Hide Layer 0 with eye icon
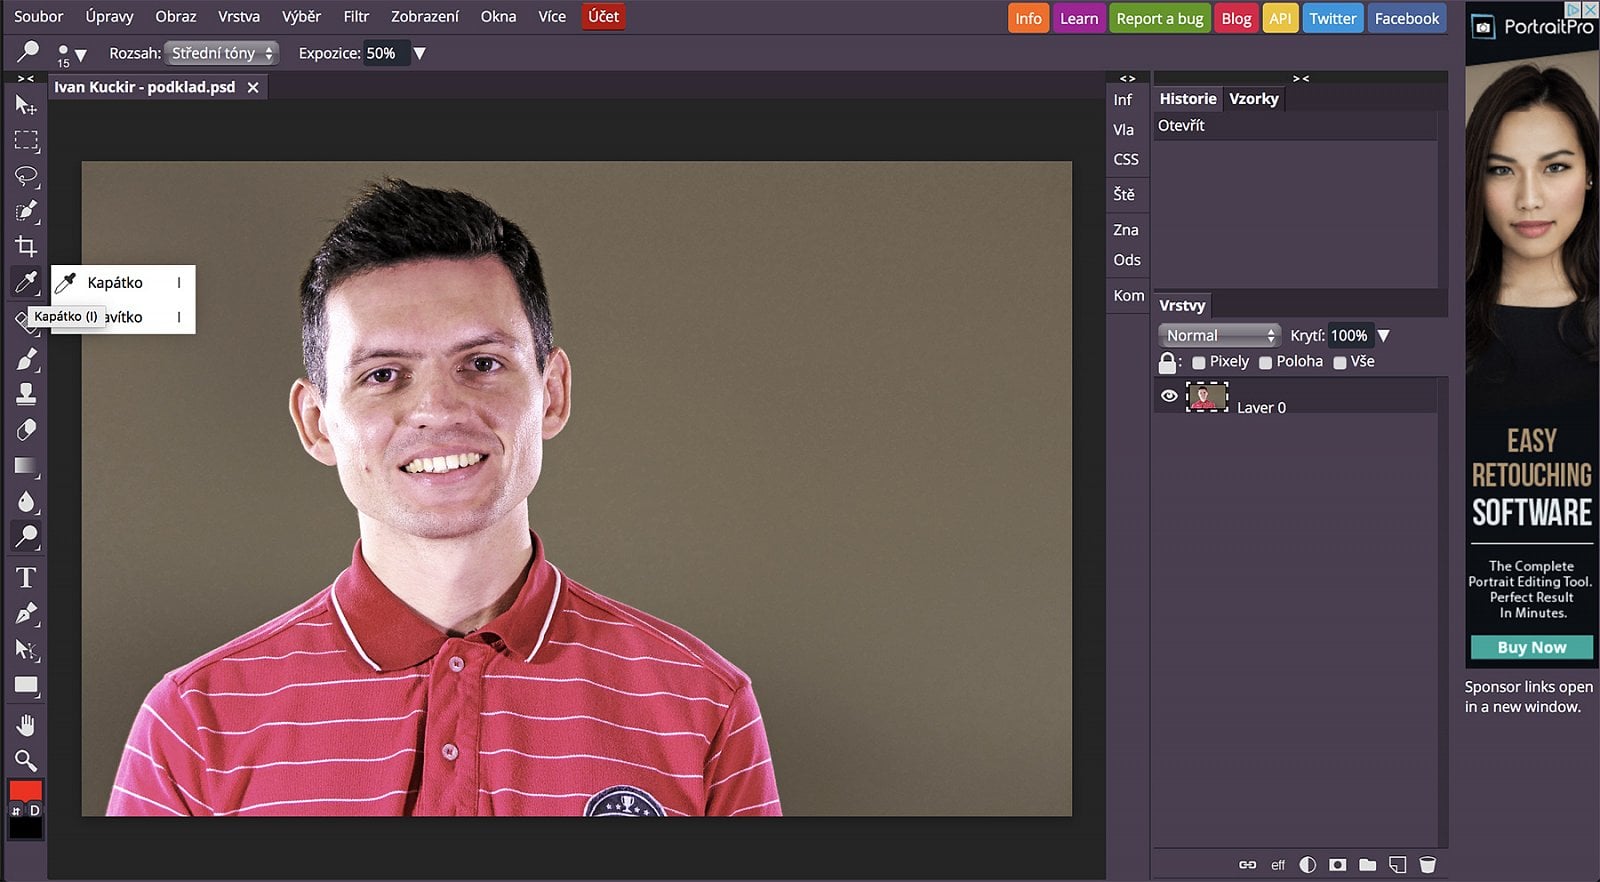The image size is (1600, 882). [x=1169, y=396]
